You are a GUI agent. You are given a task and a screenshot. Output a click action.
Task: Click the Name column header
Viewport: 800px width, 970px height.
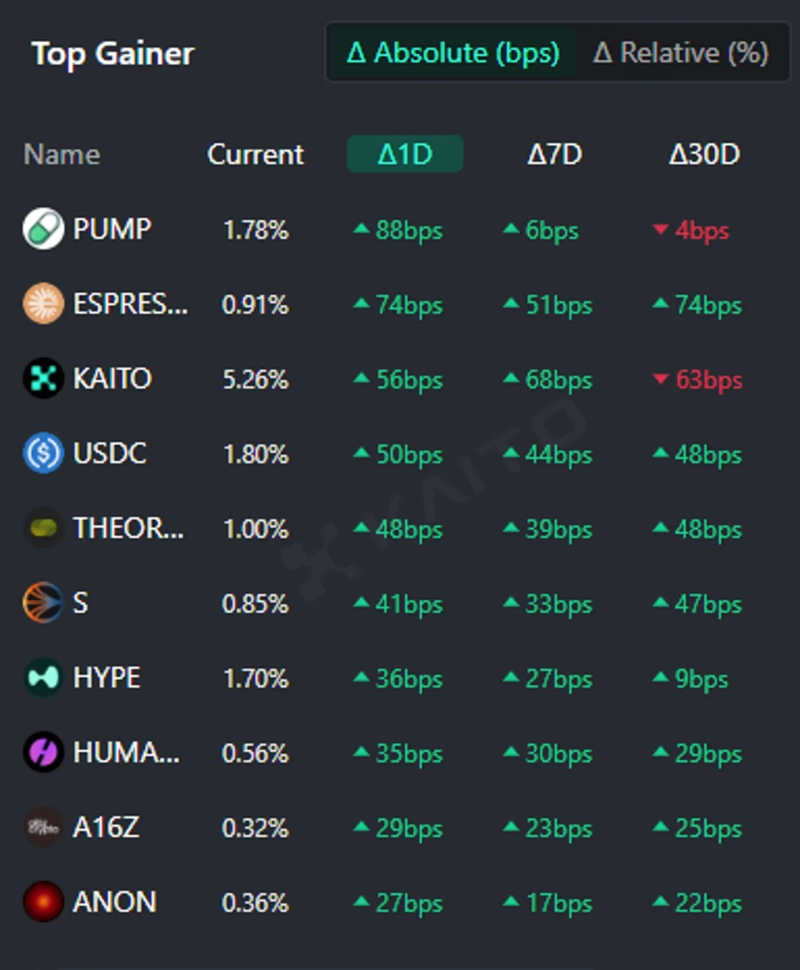(x=61, y=154)
